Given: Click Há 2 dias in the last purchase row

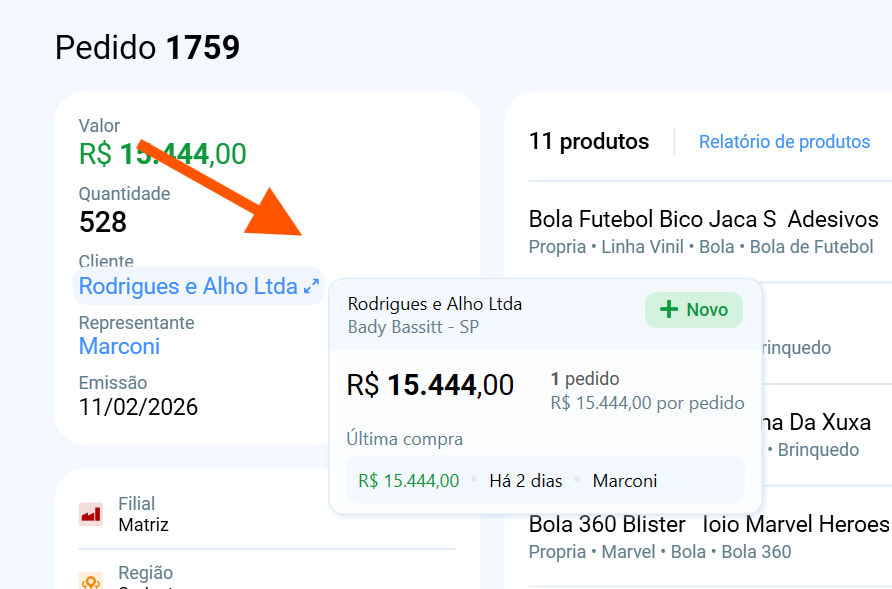Looking at the screenshot, I should click(x=526, y=481).
